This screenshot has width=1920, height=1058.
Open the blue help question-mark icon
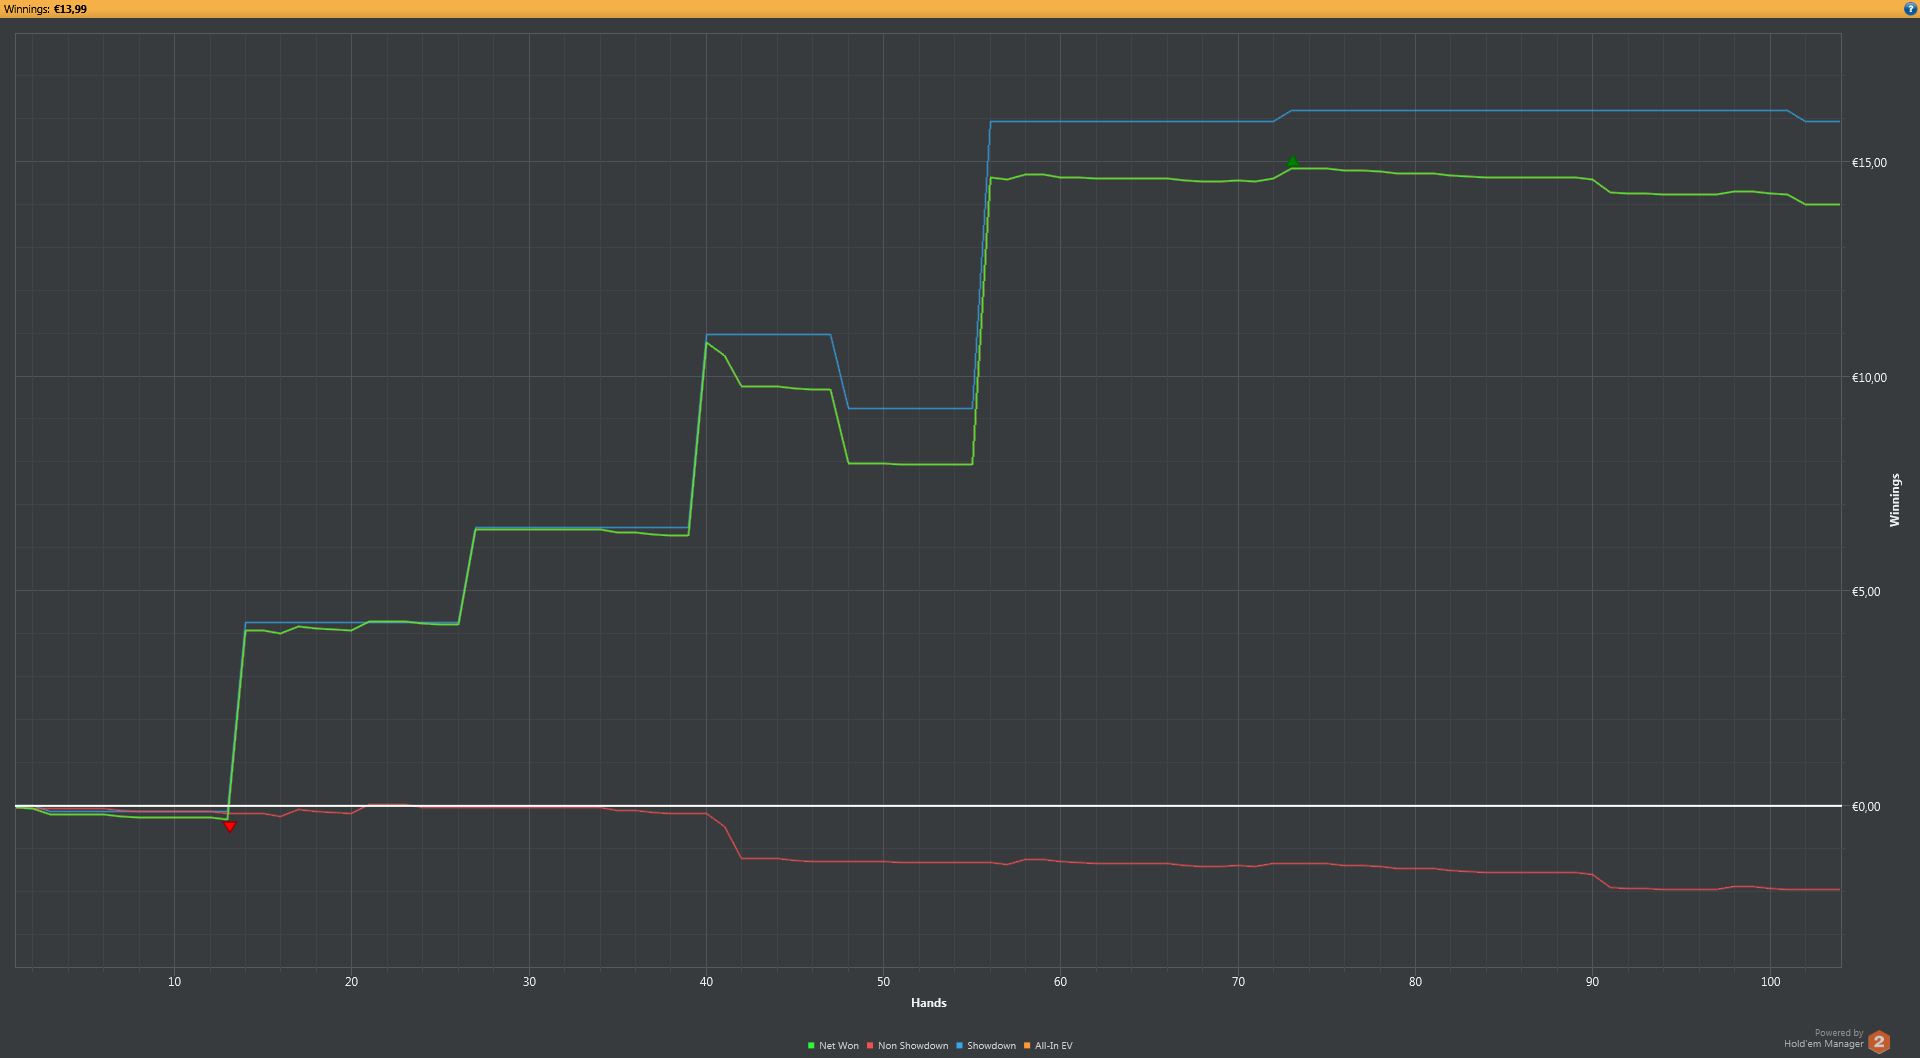click(1910, 9)
